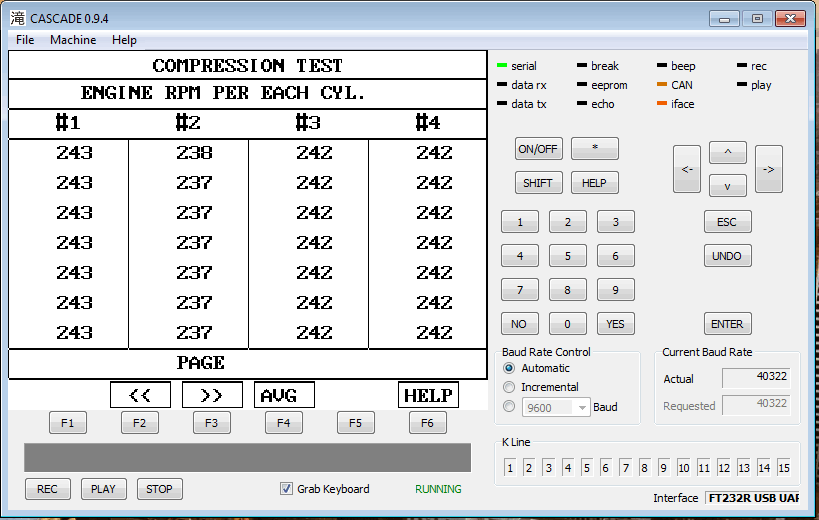819x520 pixels.
Task: Click the asterisk key button
Action: coord(594,149)
